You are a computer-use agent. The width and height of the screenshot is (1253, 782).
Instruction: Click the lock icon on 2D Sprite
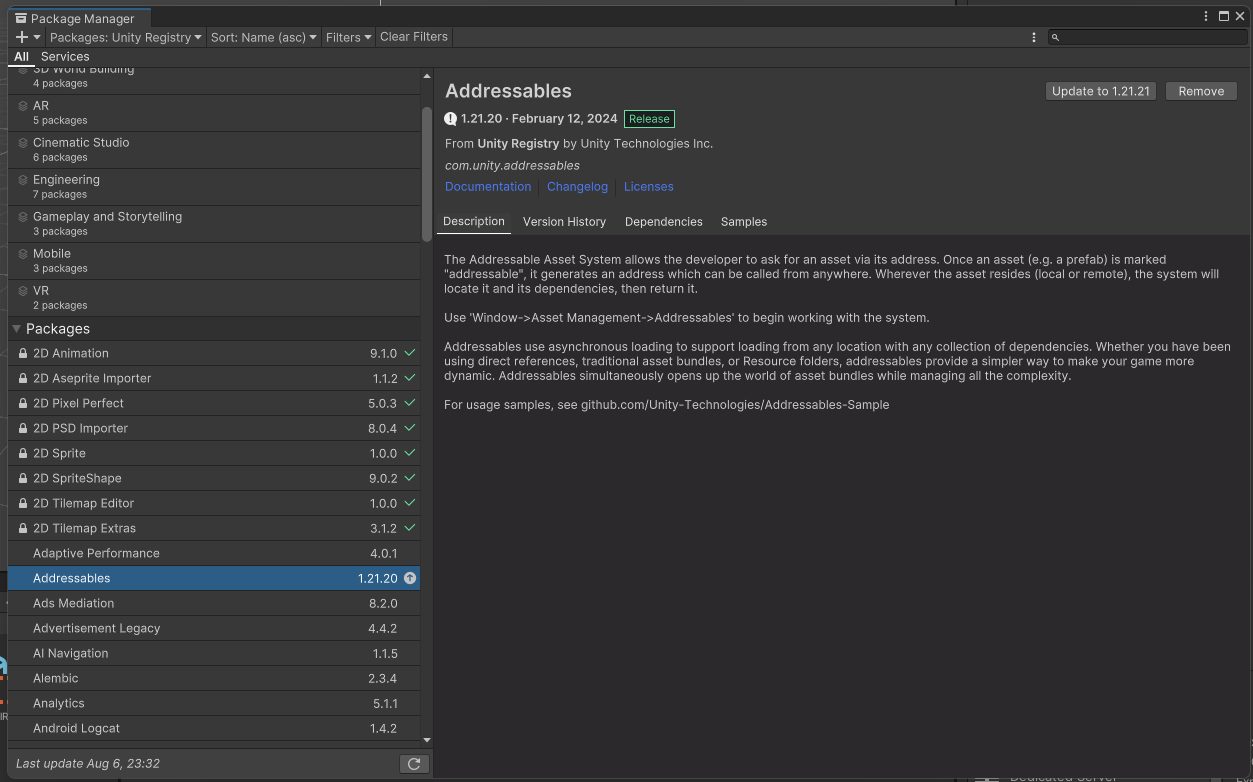point(23,453)
